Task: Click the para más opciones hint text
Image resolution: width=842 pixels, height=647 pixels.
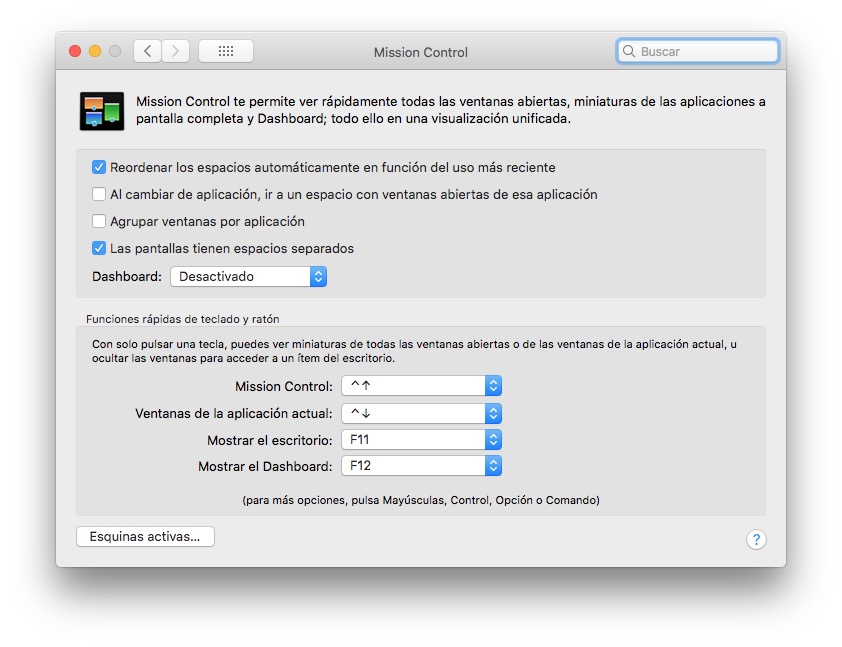Action: [x=421, y=500]
